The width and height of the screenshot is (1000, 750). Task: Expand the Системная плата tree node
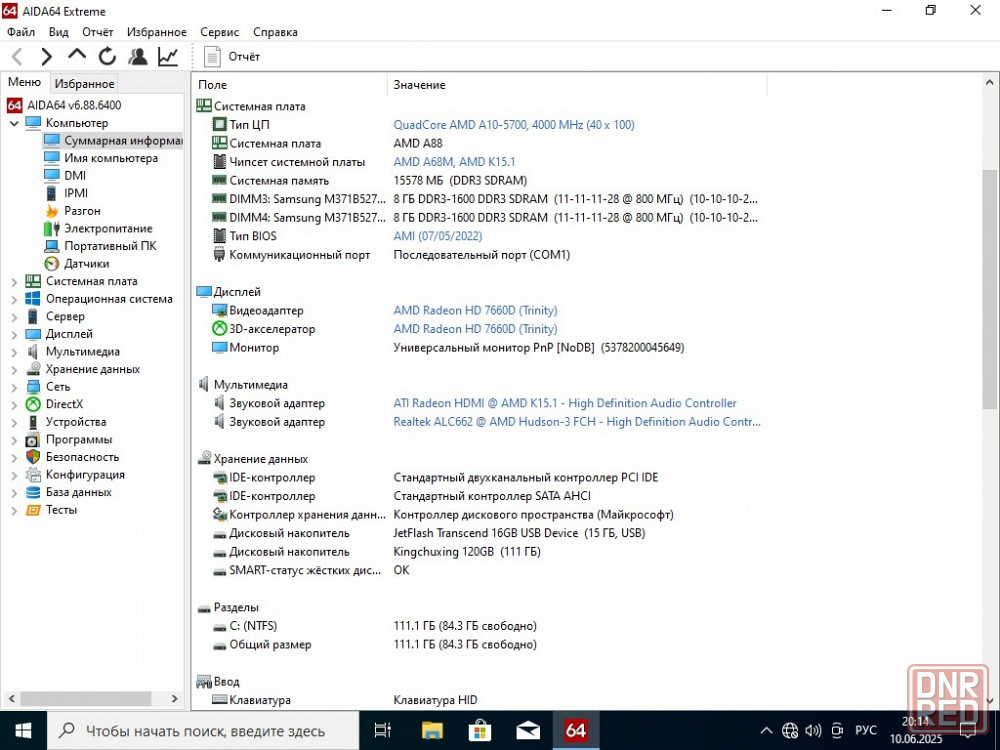(14, 282)
